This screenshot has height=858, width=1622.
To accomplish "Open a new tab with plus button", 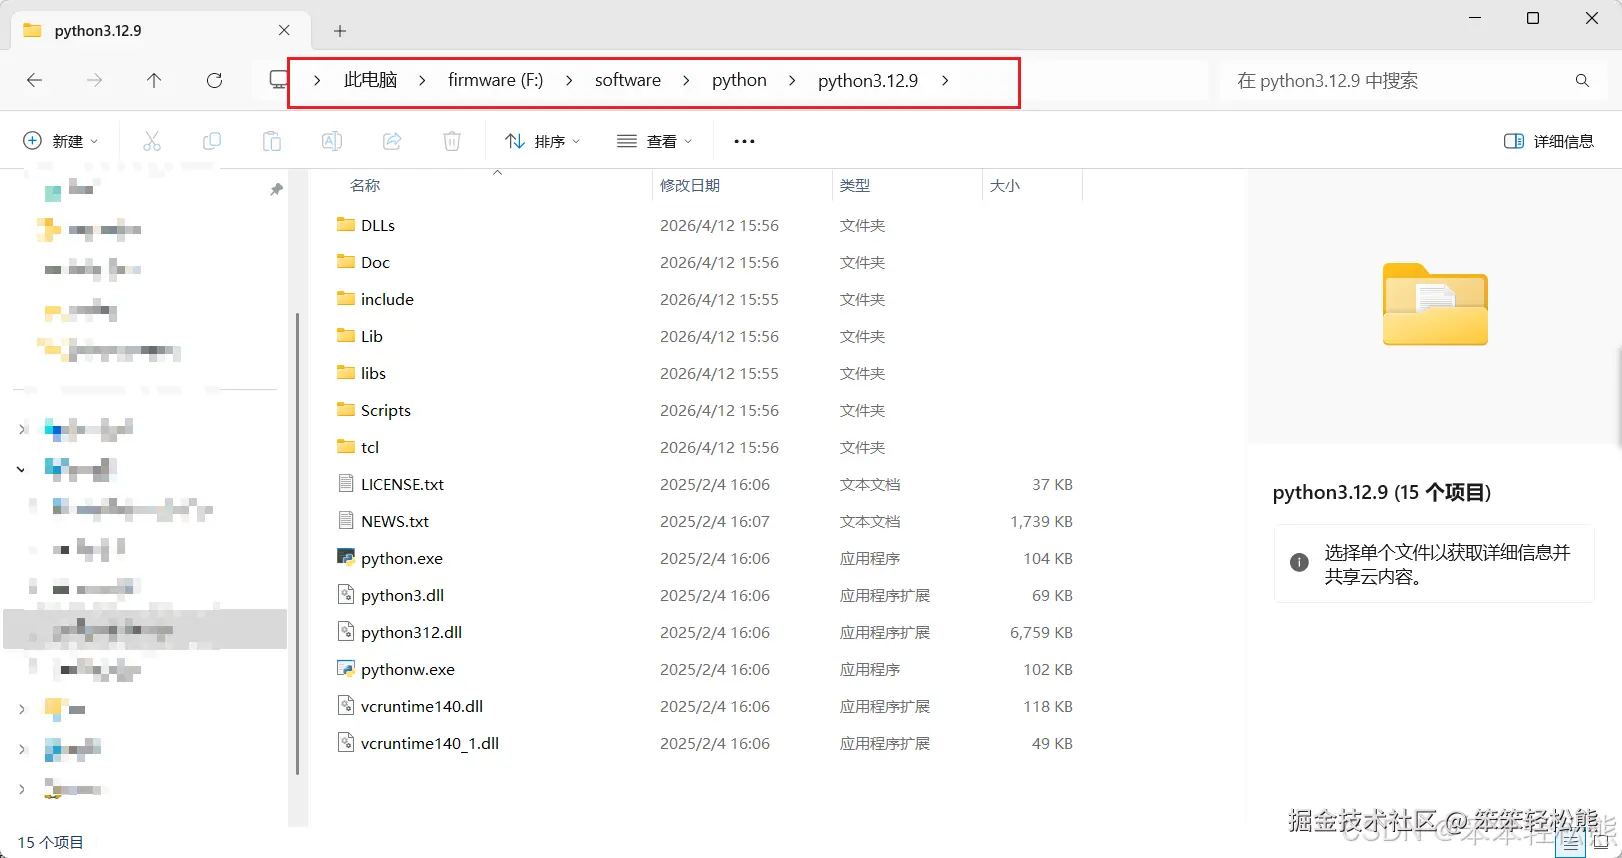I will coord(340,31).
